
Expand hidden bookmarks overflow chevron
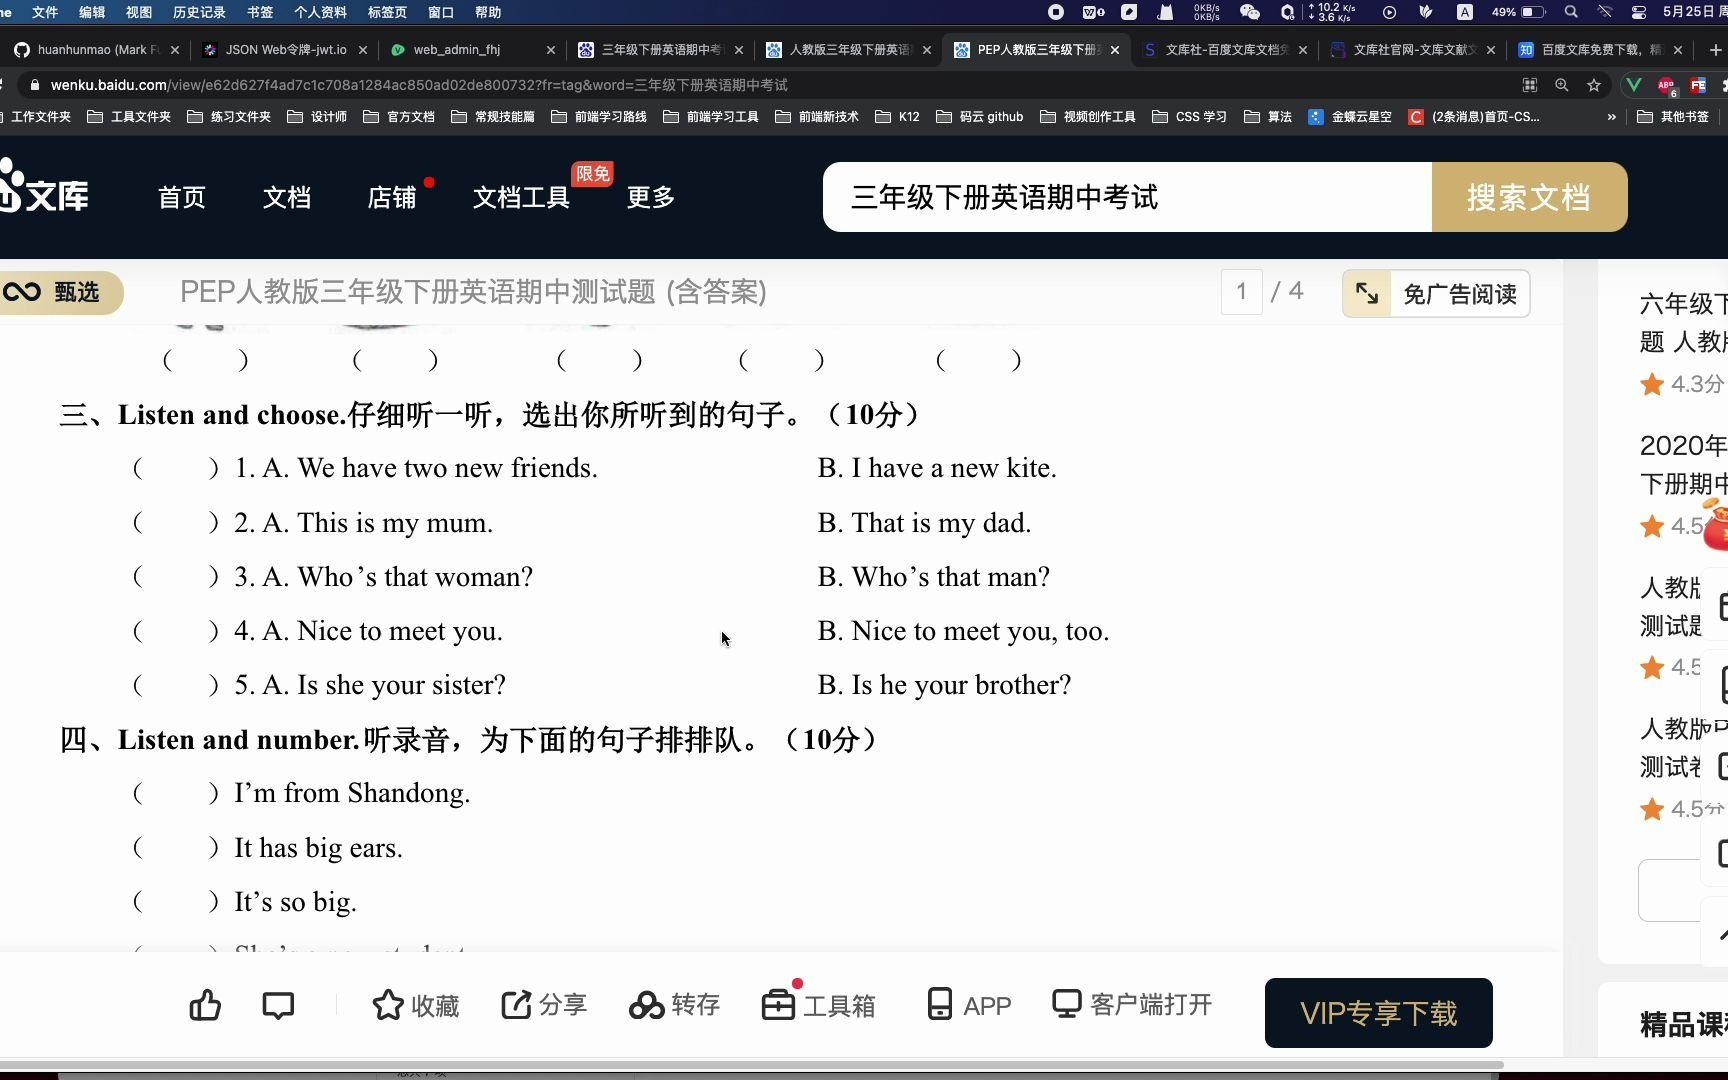click(x=1611, y=117)
